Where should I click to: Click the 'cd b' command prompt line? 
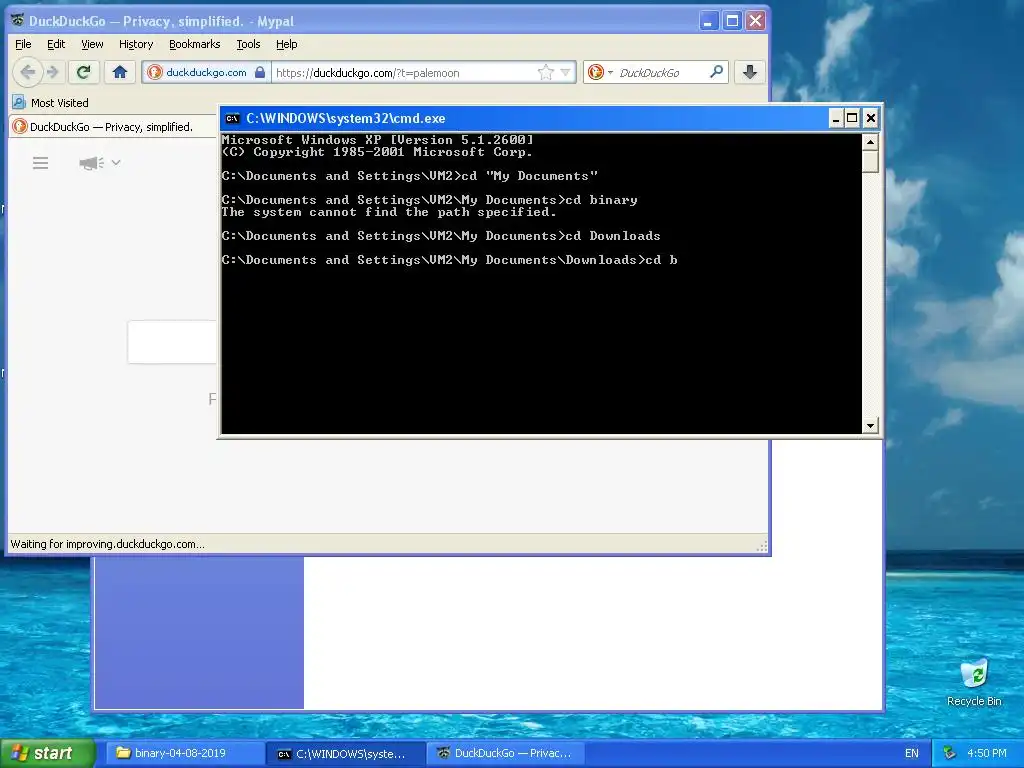point(449,260)
